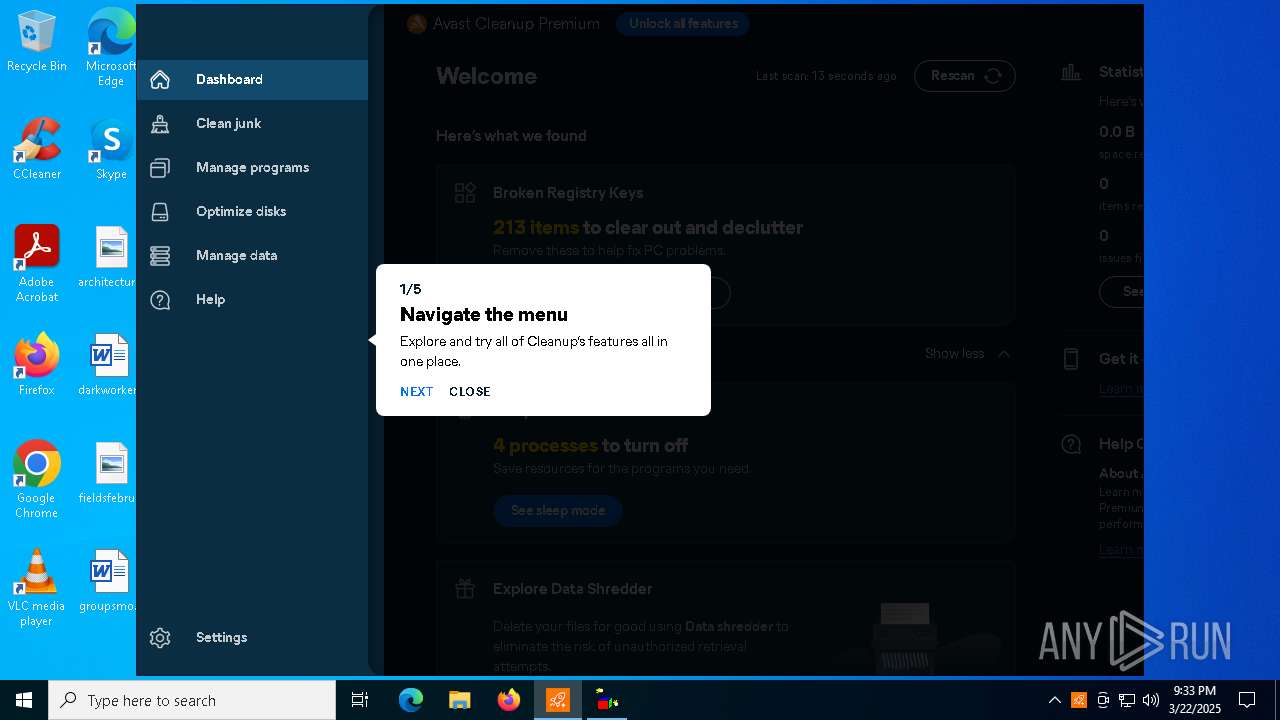Click the mobile phone icon beside Get it

(1071, 359)
